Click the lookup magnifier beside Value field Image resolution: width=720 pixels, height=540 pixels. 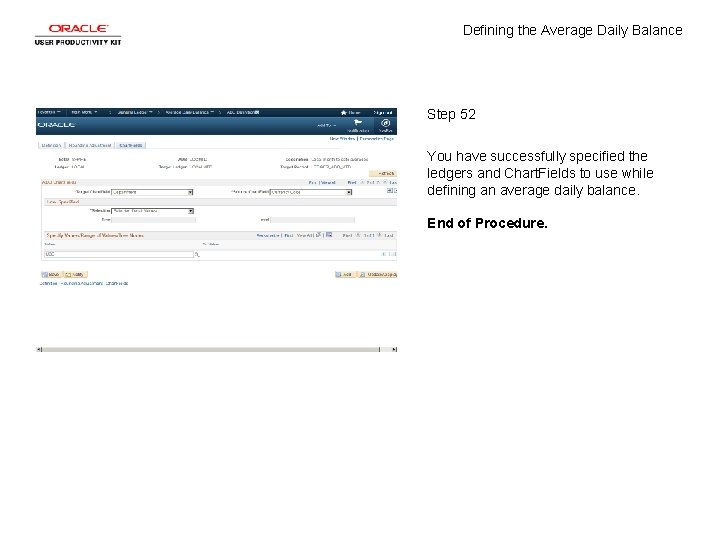(197, 254)
